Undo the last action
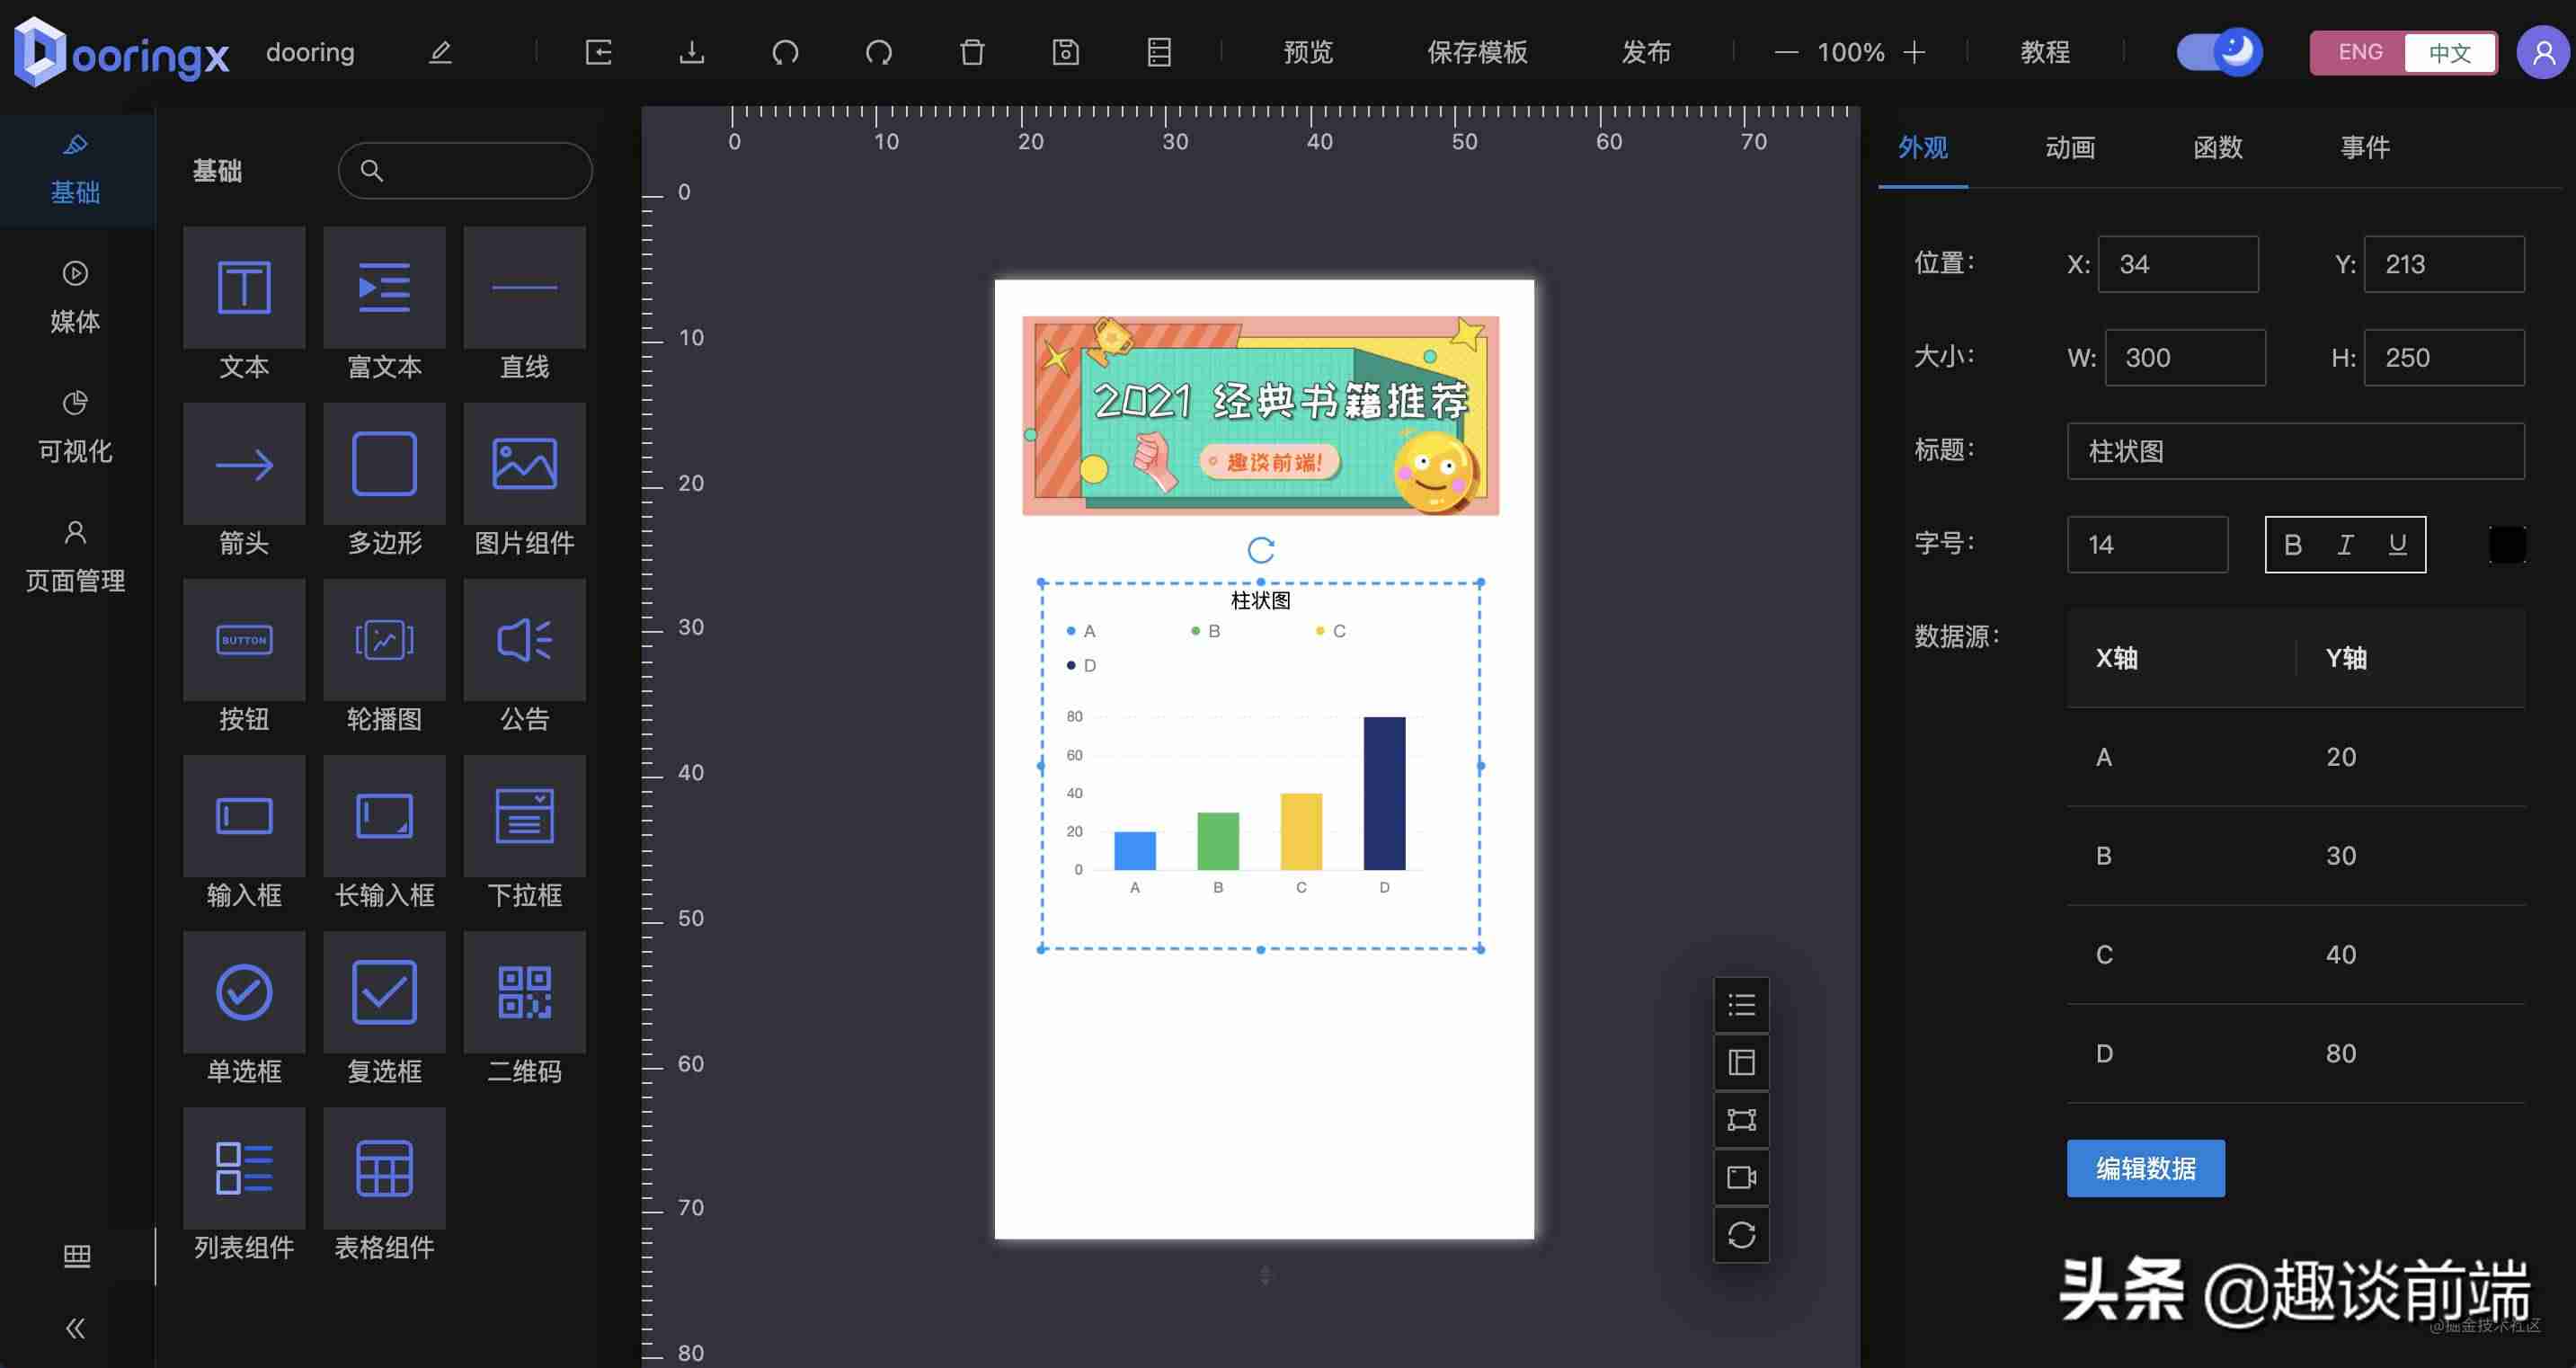 [x=785, y=52]
